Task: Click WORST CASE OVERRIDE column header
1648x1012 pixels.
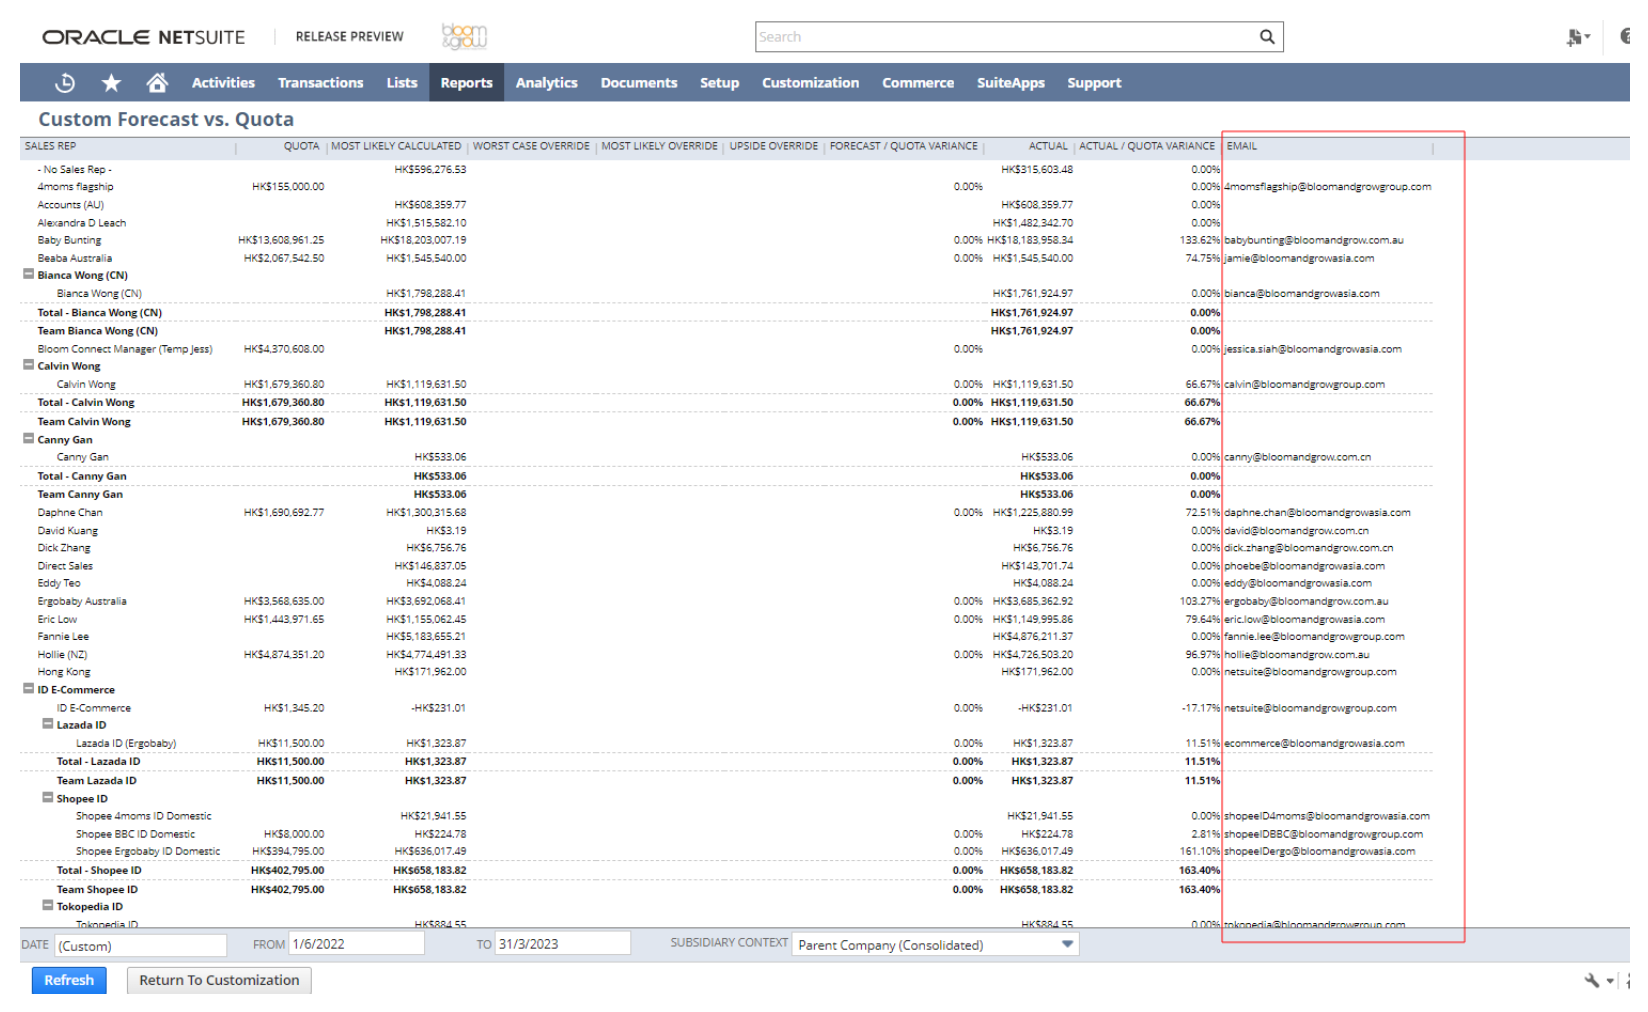Action: click(x=531, y=146)
